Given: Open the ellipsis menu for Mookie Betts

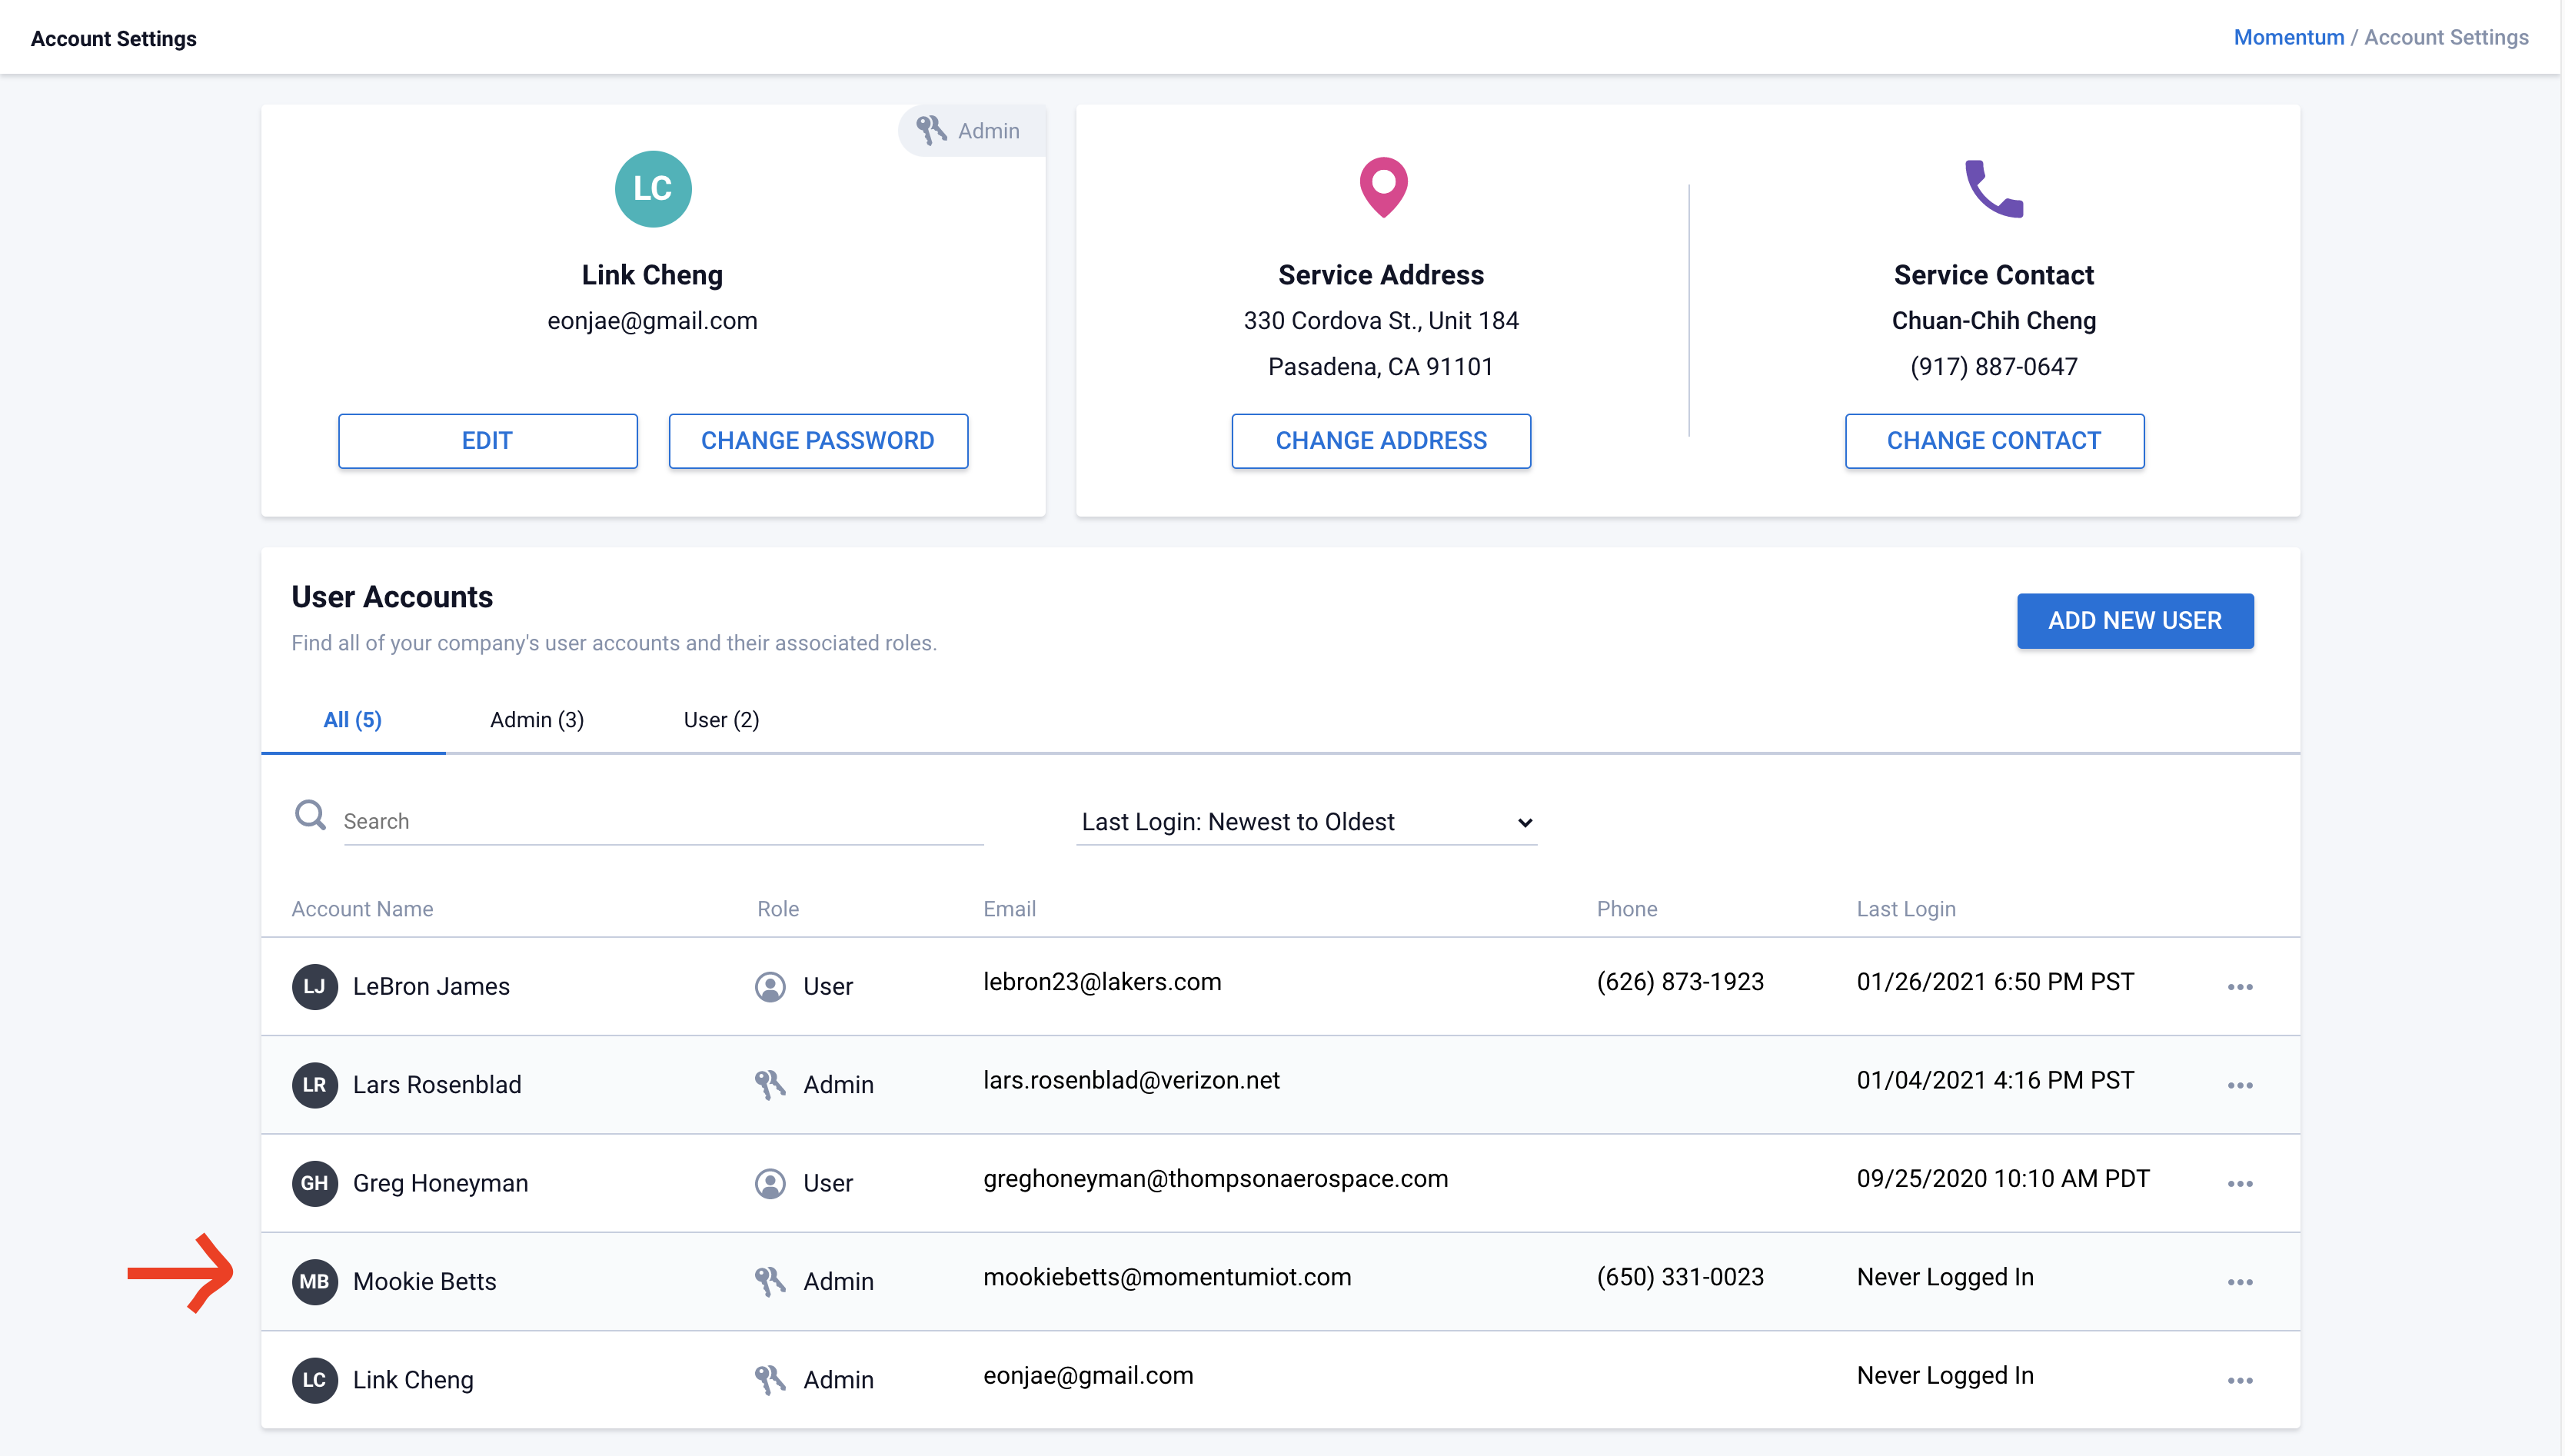Looking at the screenshot, I should click(x=2239, y=1281).
